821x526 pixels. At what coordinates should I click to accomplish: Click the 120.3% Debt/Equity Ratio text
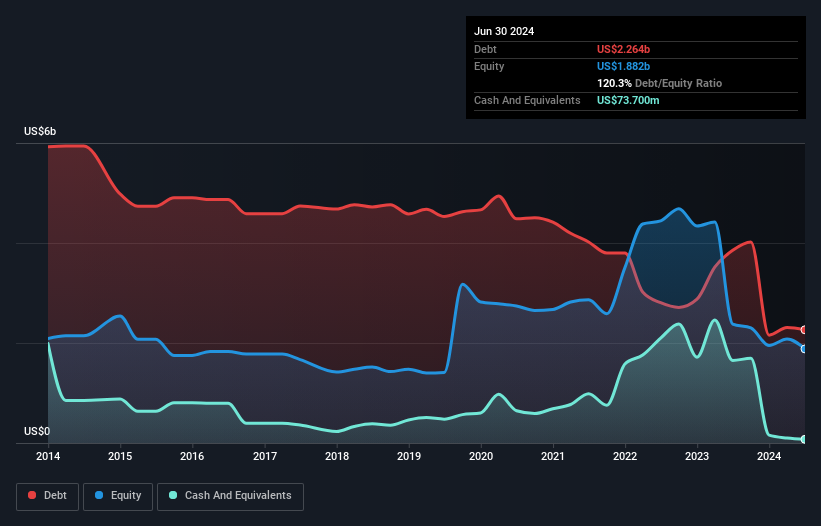[659, 83]
